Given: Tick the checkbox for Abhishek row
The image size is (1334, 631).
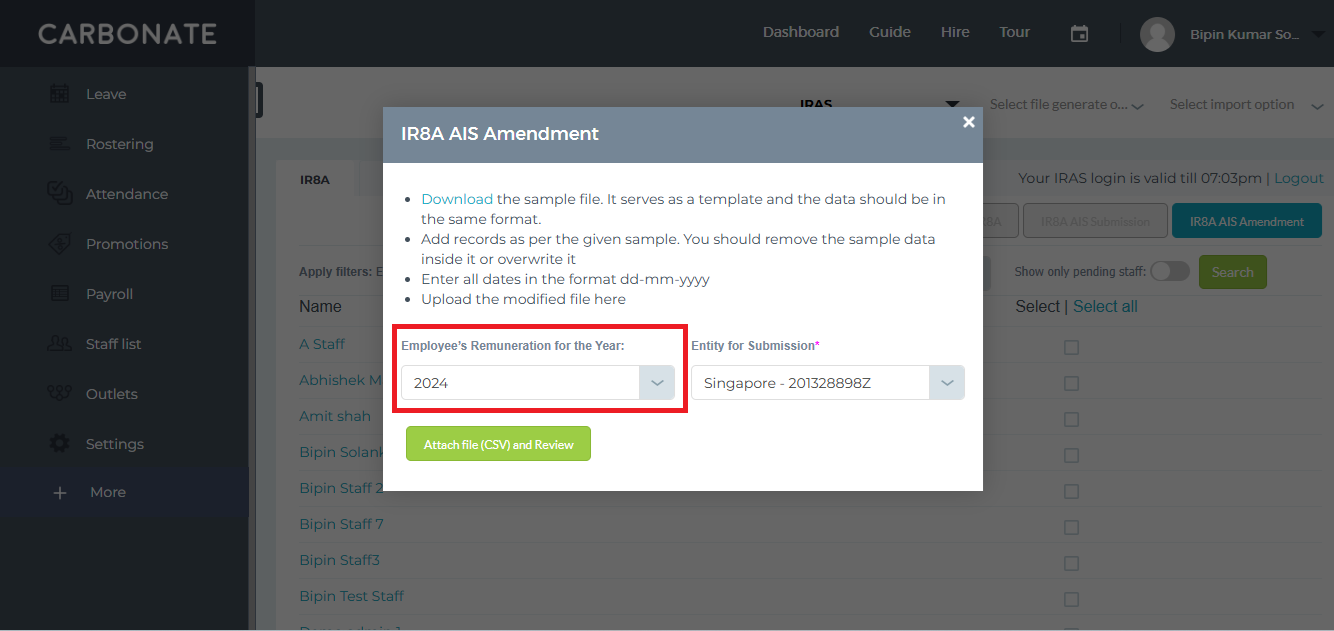Looking at the screenshot, I should point(1071,383).
